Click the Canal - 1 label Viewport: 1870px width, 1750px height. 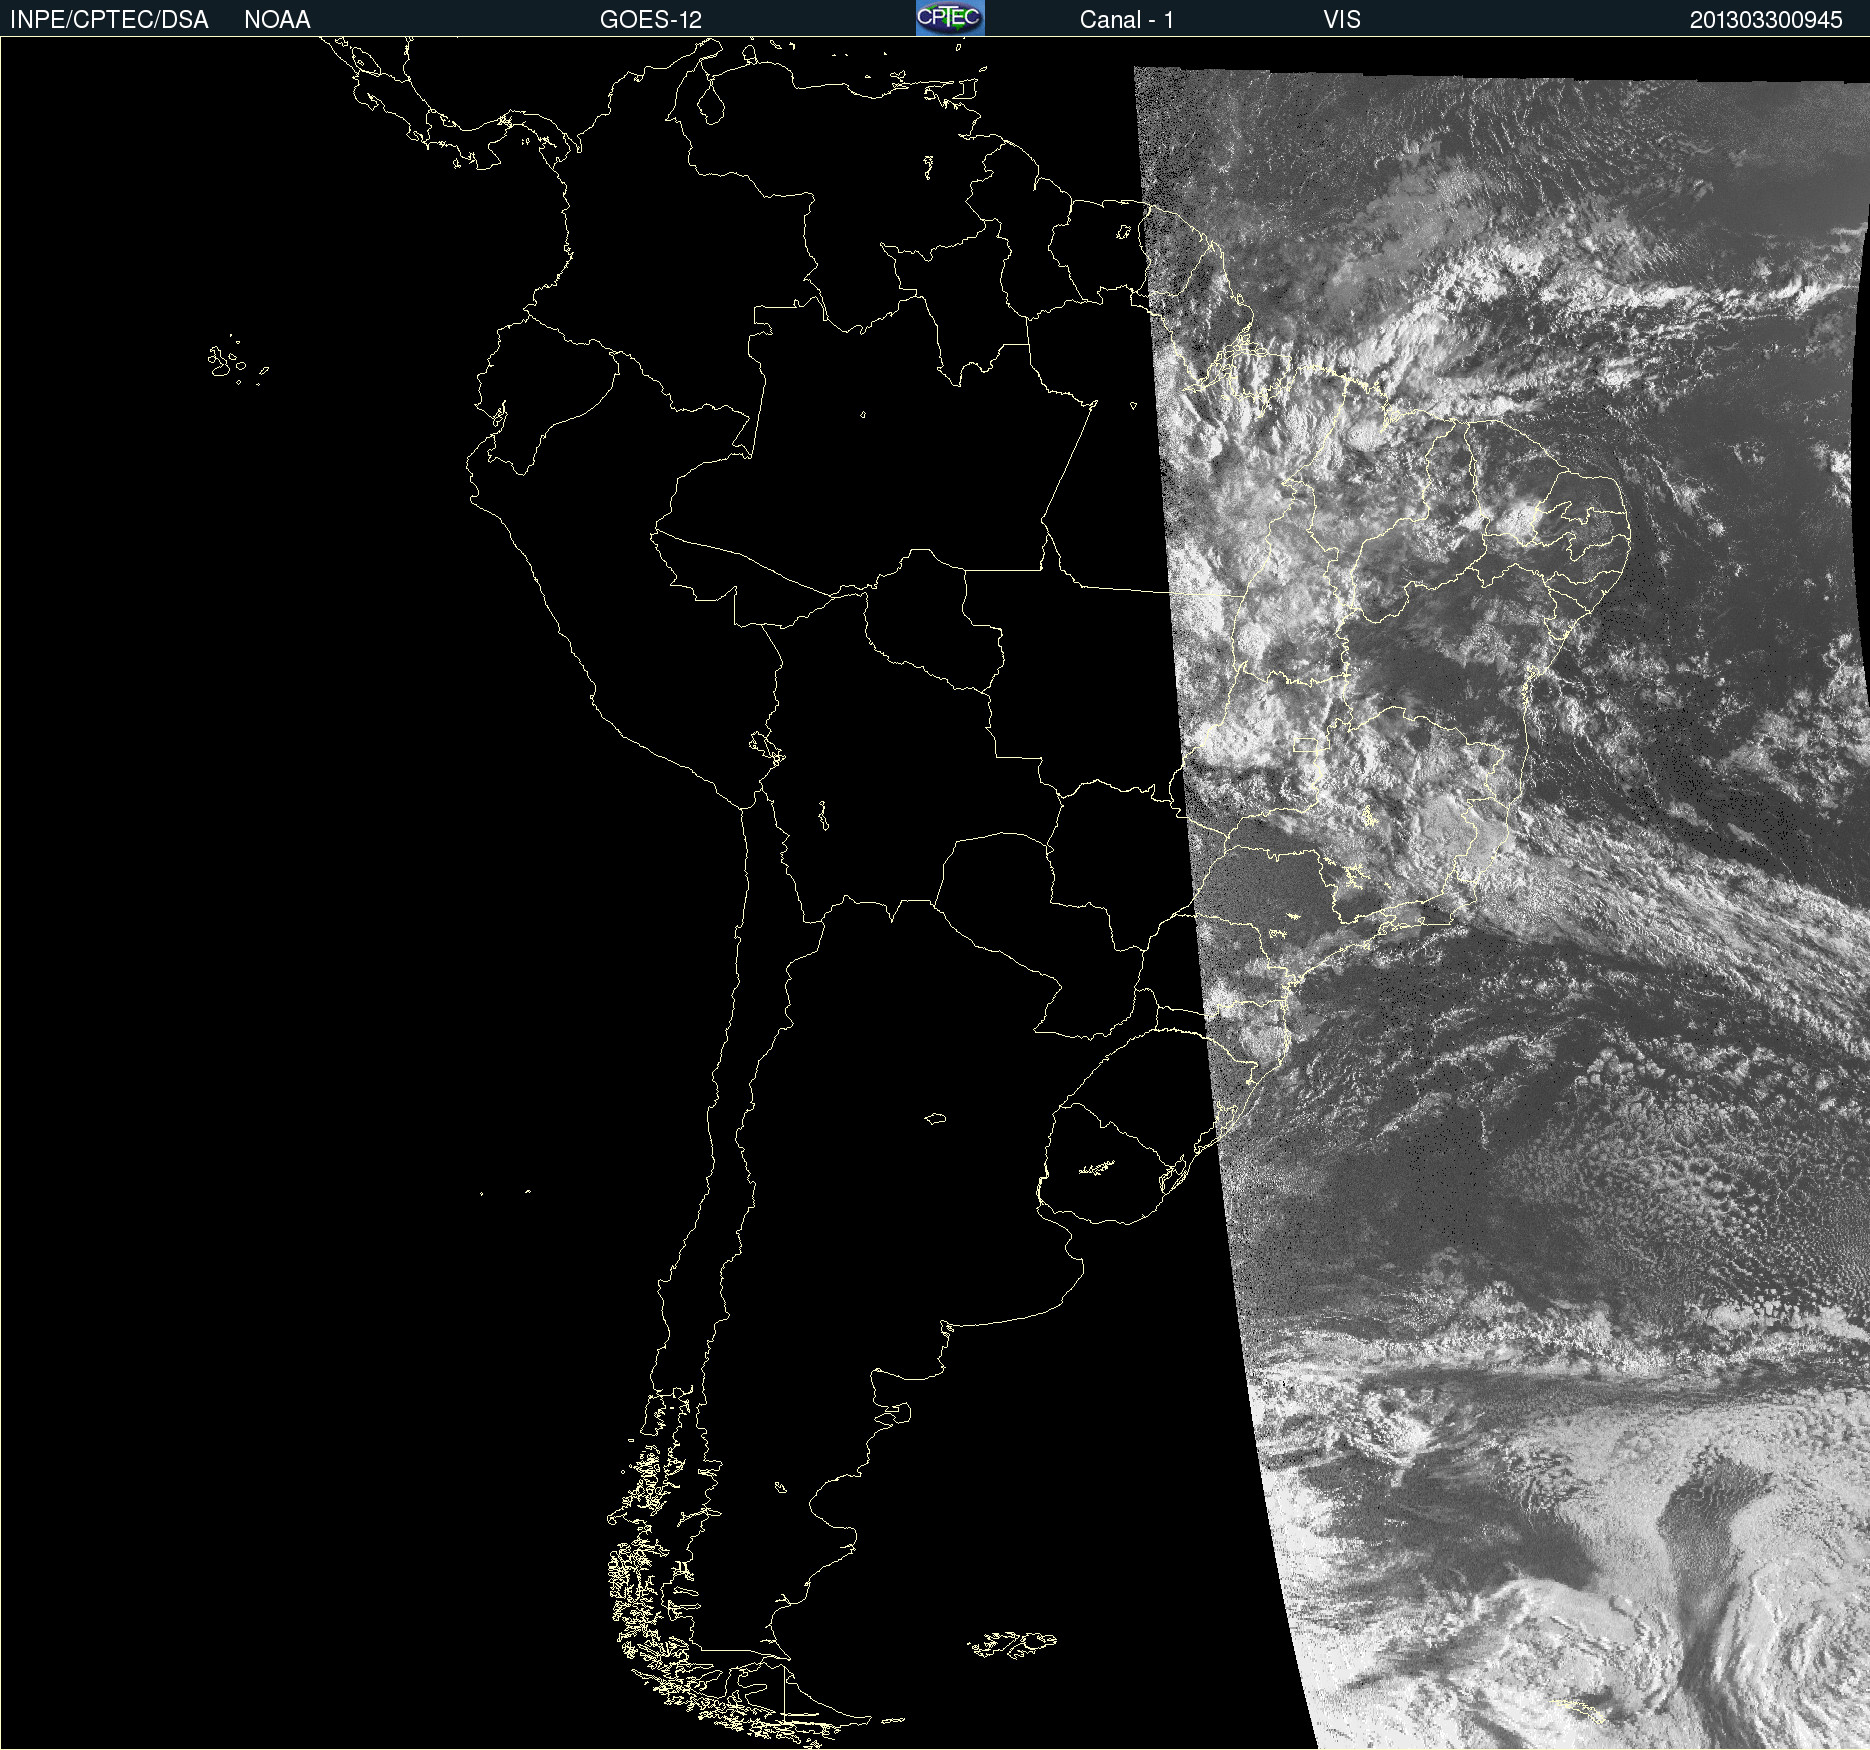[x=1126, y=20]
